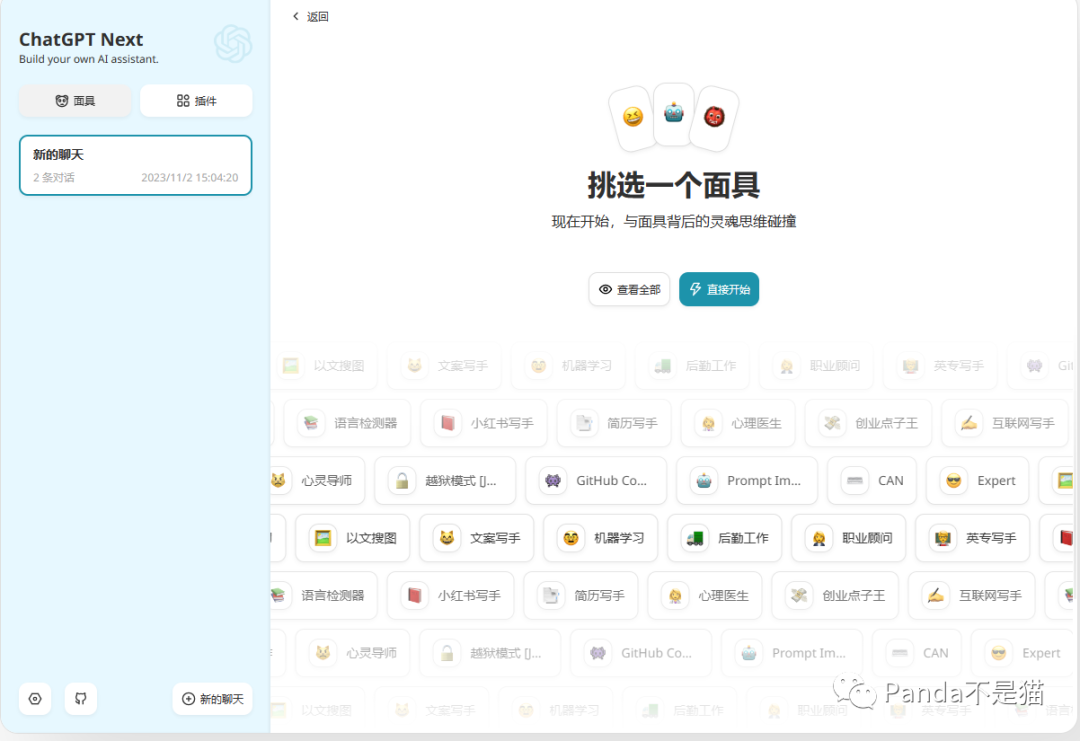1080x741 pixels.
Task: Choose the opaque 越狱模式 lock icon mask
Action: (445, 481)
